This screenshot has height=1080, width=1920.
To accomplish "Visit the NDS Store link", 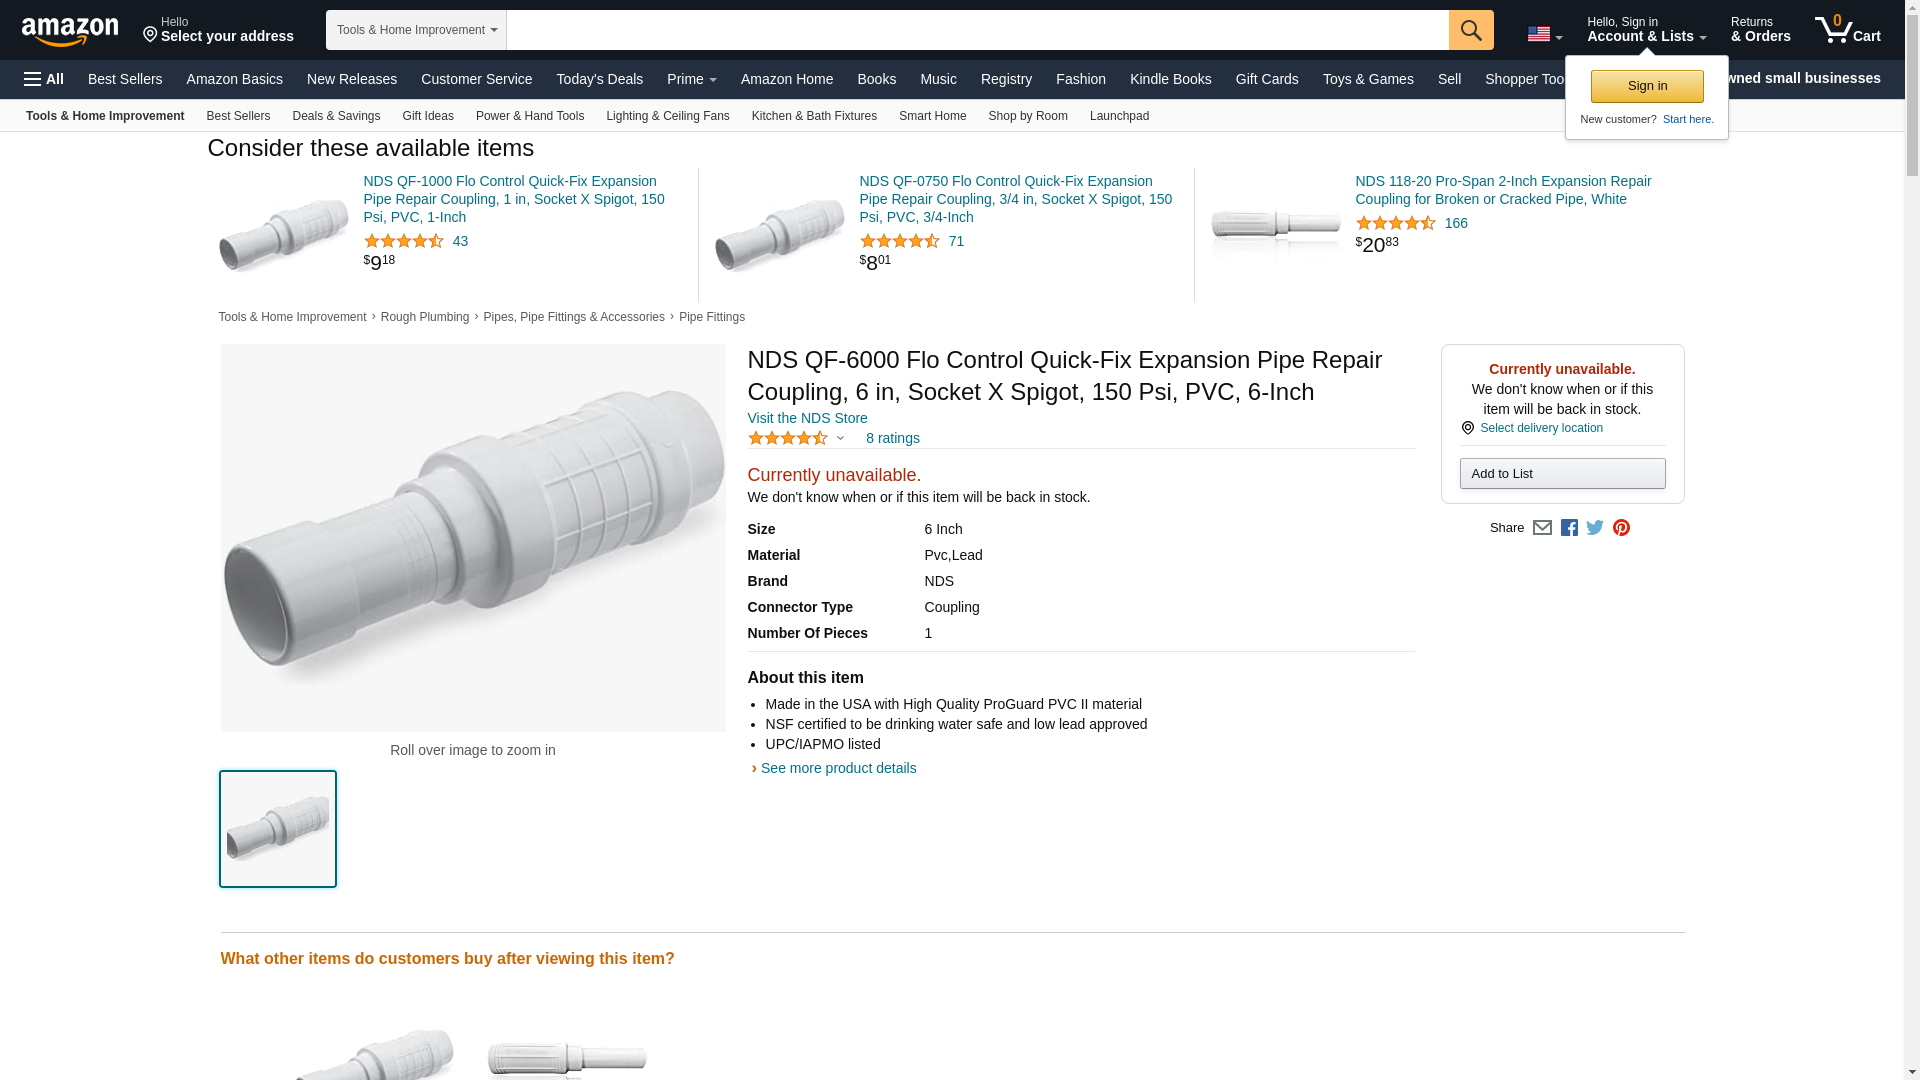I will (807, 418).
